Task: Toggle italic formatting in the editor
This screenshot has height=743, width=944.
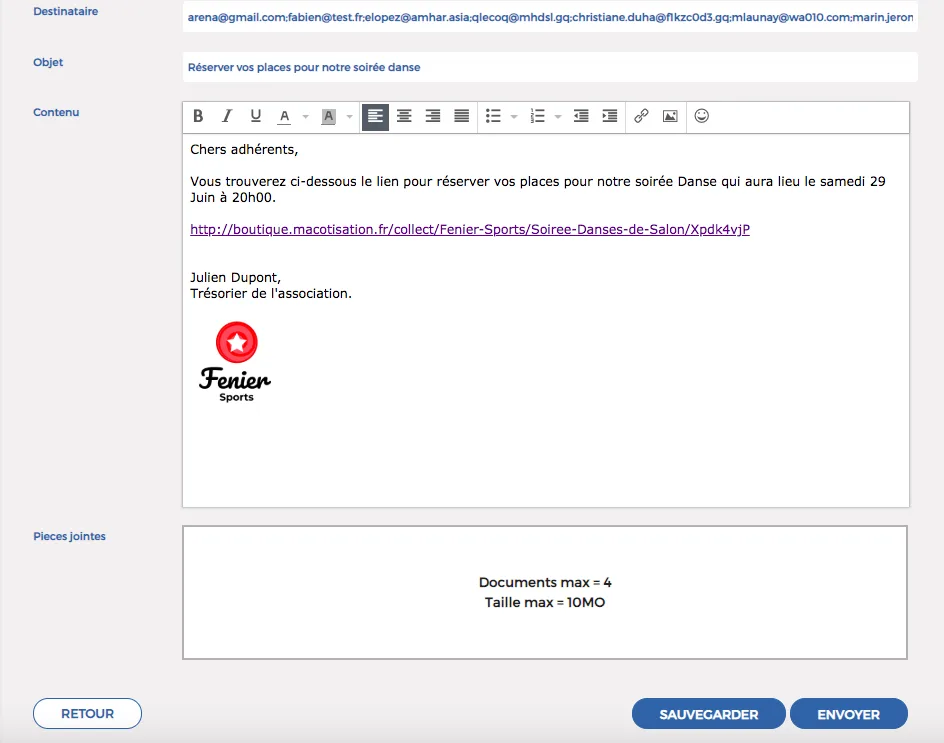Action: [226, 116]
